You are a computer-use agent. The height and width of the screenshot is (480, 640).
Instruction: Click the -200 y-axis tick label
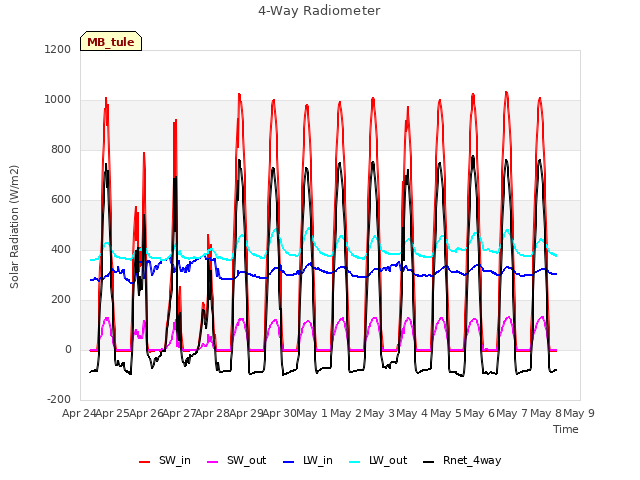59,400
